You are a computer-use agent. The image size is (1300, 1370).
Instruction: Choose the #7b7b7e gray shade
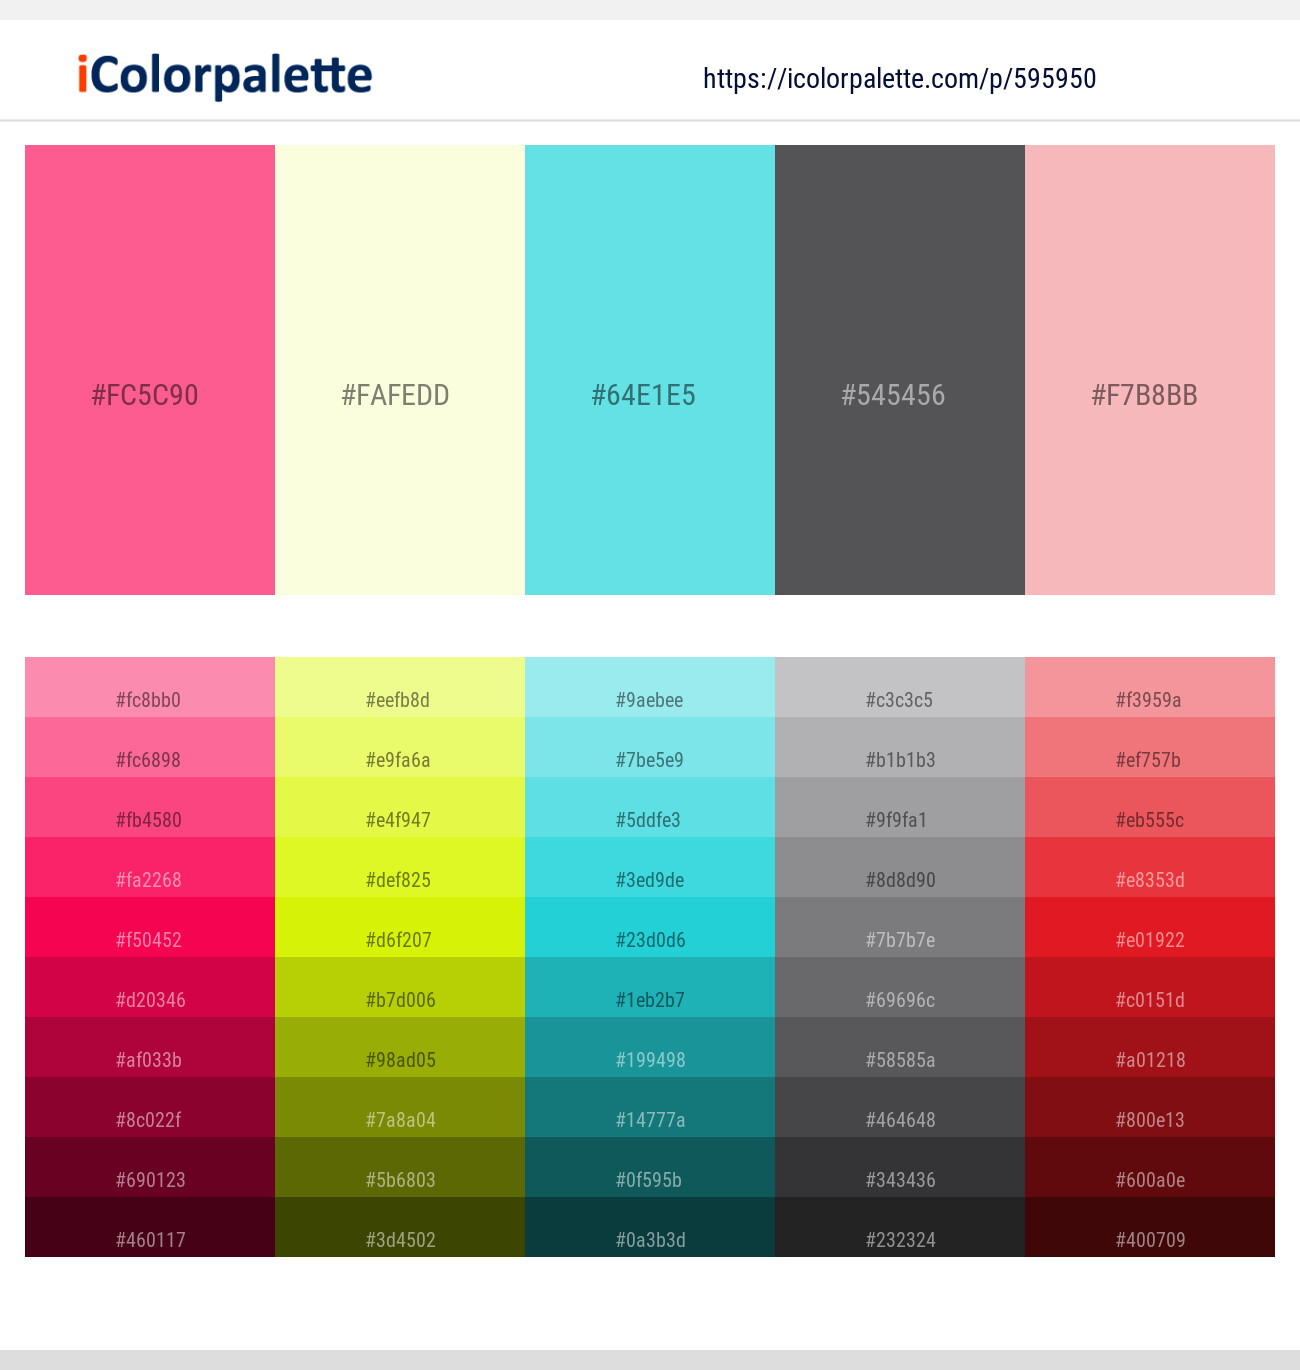(900, 927)
